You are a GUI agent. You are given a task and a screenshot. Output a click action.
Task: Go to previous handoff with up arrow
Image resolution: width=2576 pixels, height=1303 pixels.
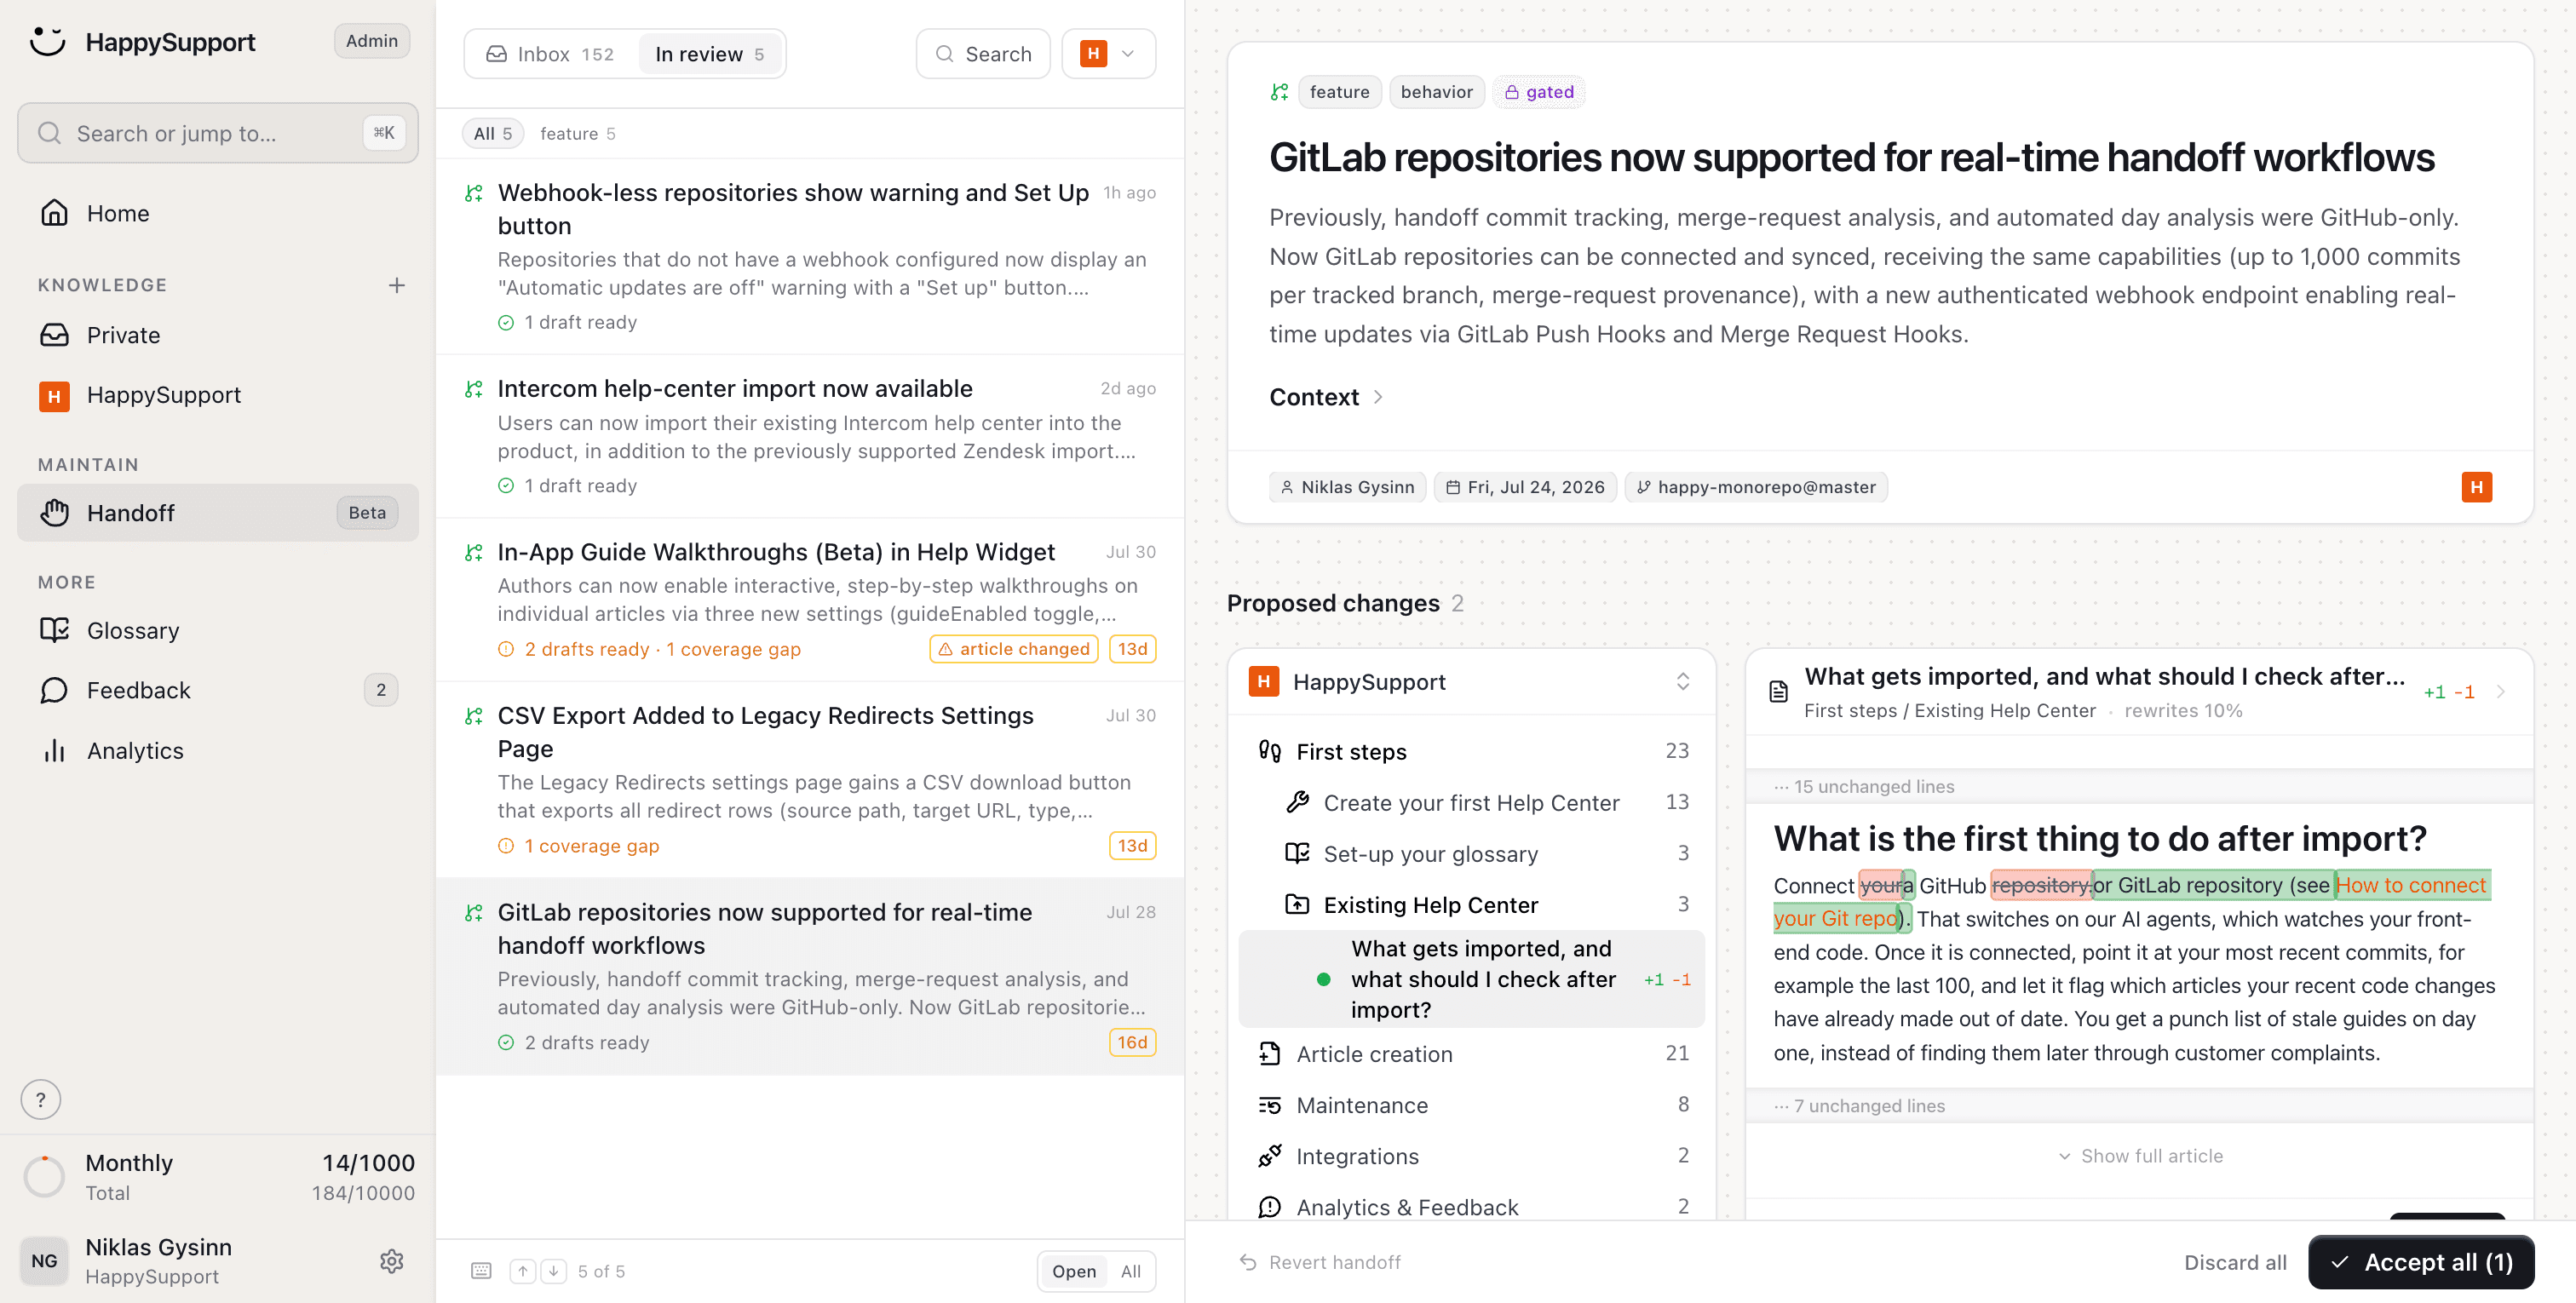pos(522,1271)
